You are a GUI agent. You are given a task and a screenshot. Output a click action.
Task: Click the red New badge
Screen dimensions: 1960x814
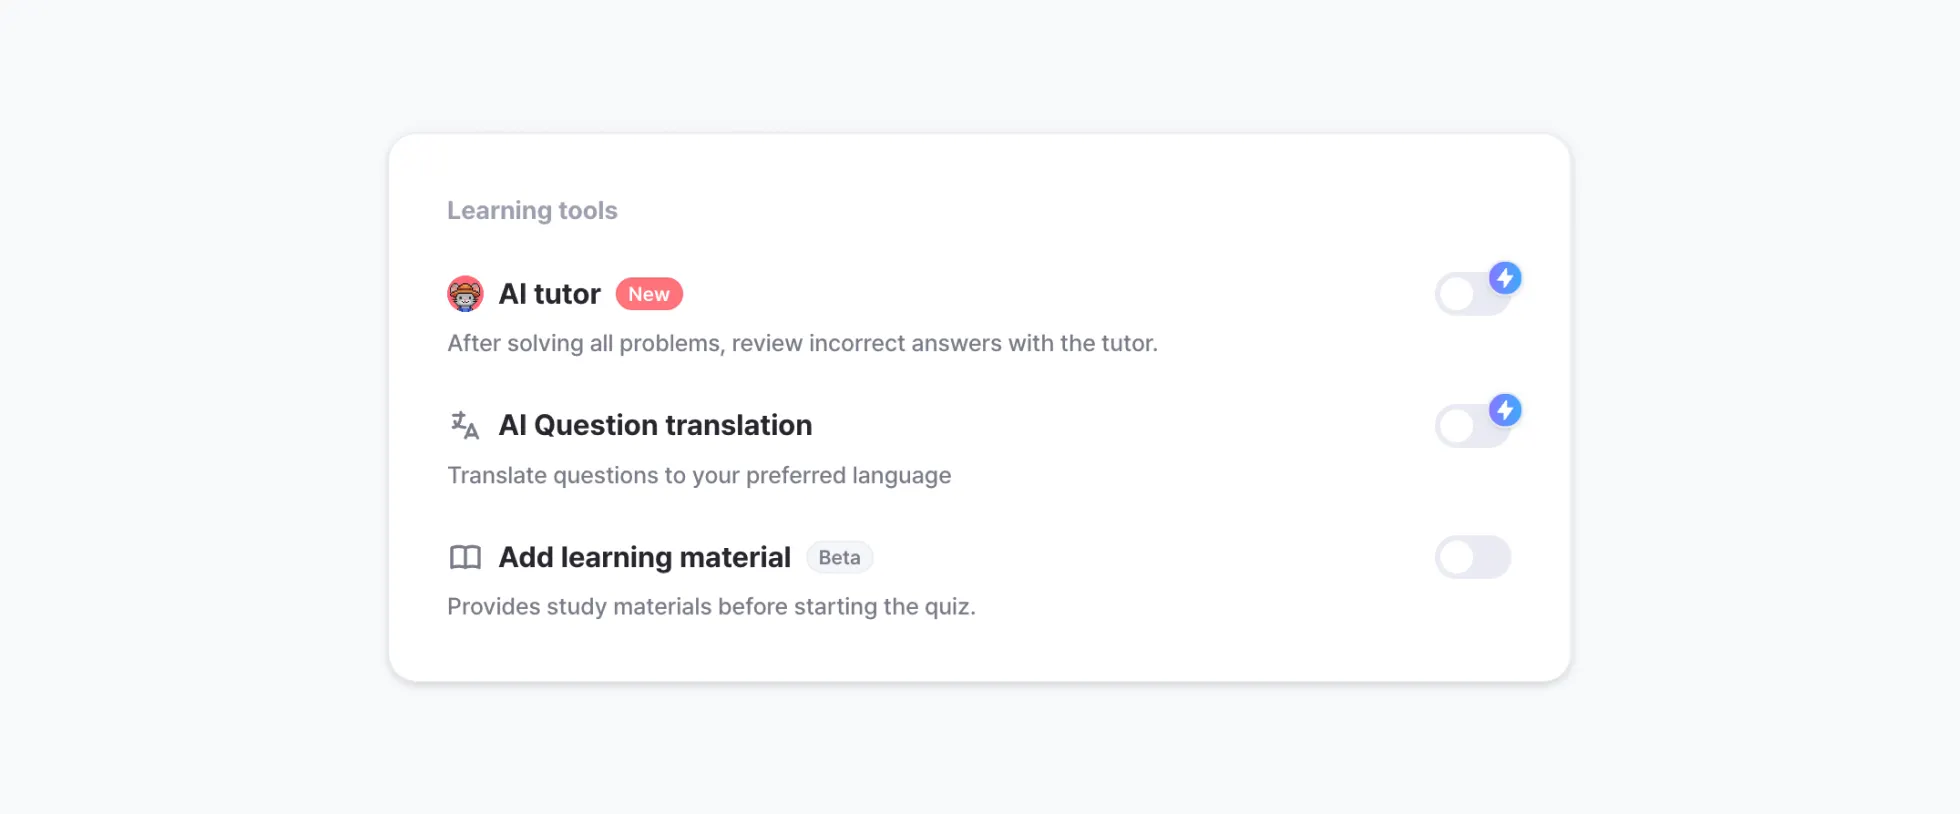tap(649, 294)
